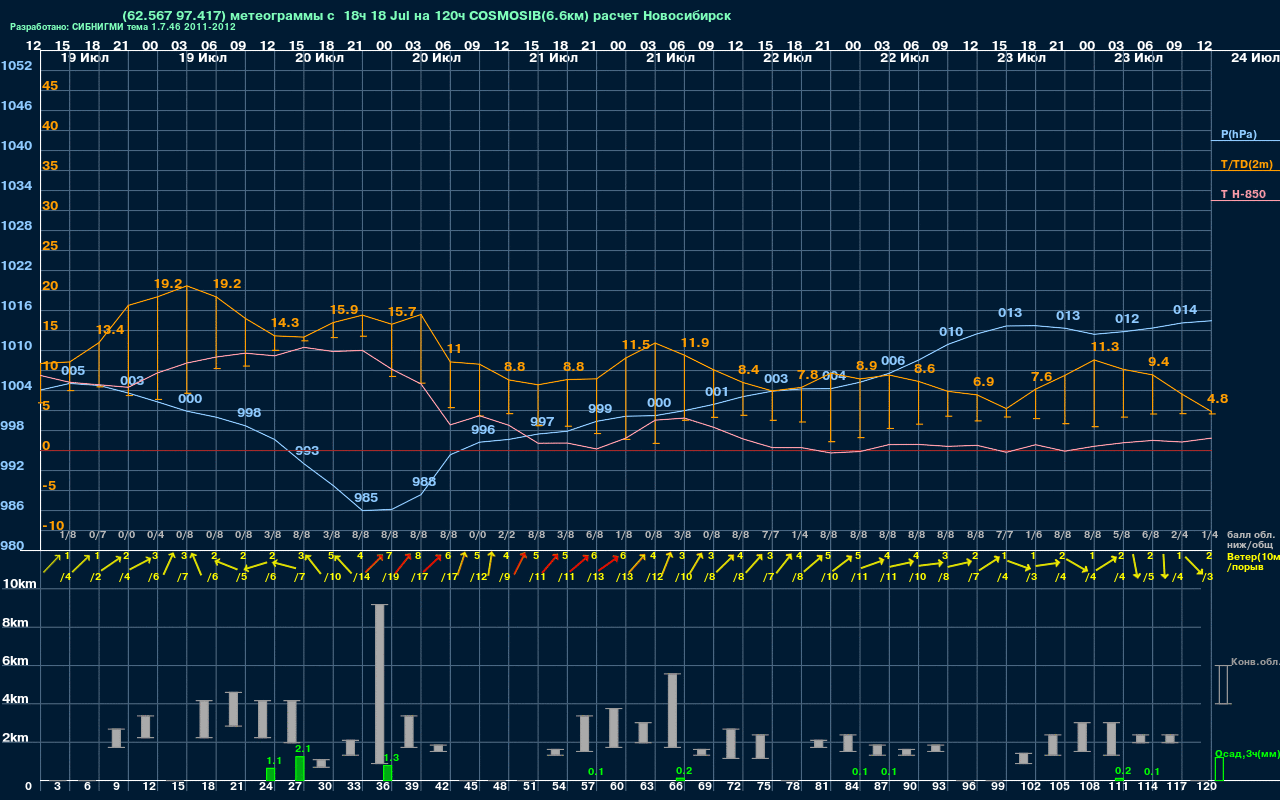Click the 997 pressure label
Image resolution: width=1280 pixels, height=800 pixels.
542,422
